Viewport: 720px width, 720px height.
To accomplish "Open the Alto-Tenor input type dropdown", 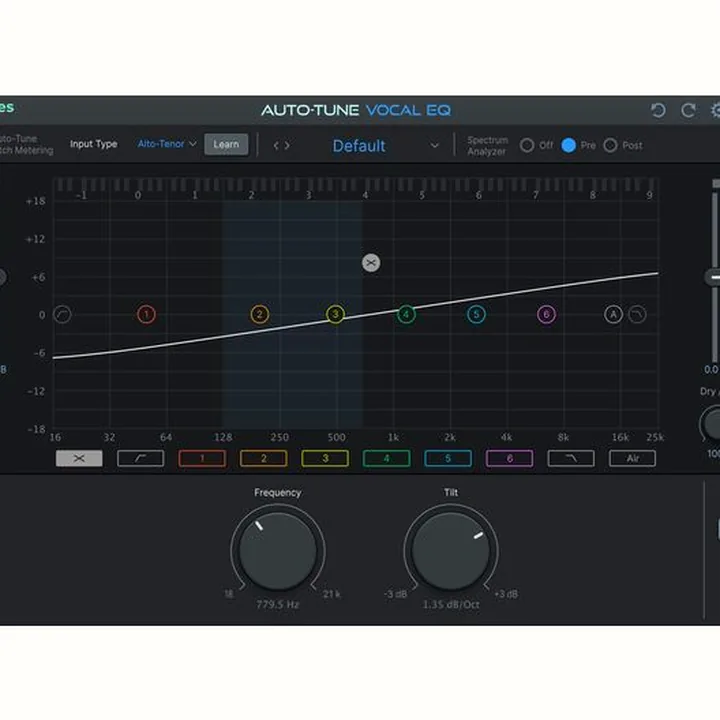I will pos(167,144).
